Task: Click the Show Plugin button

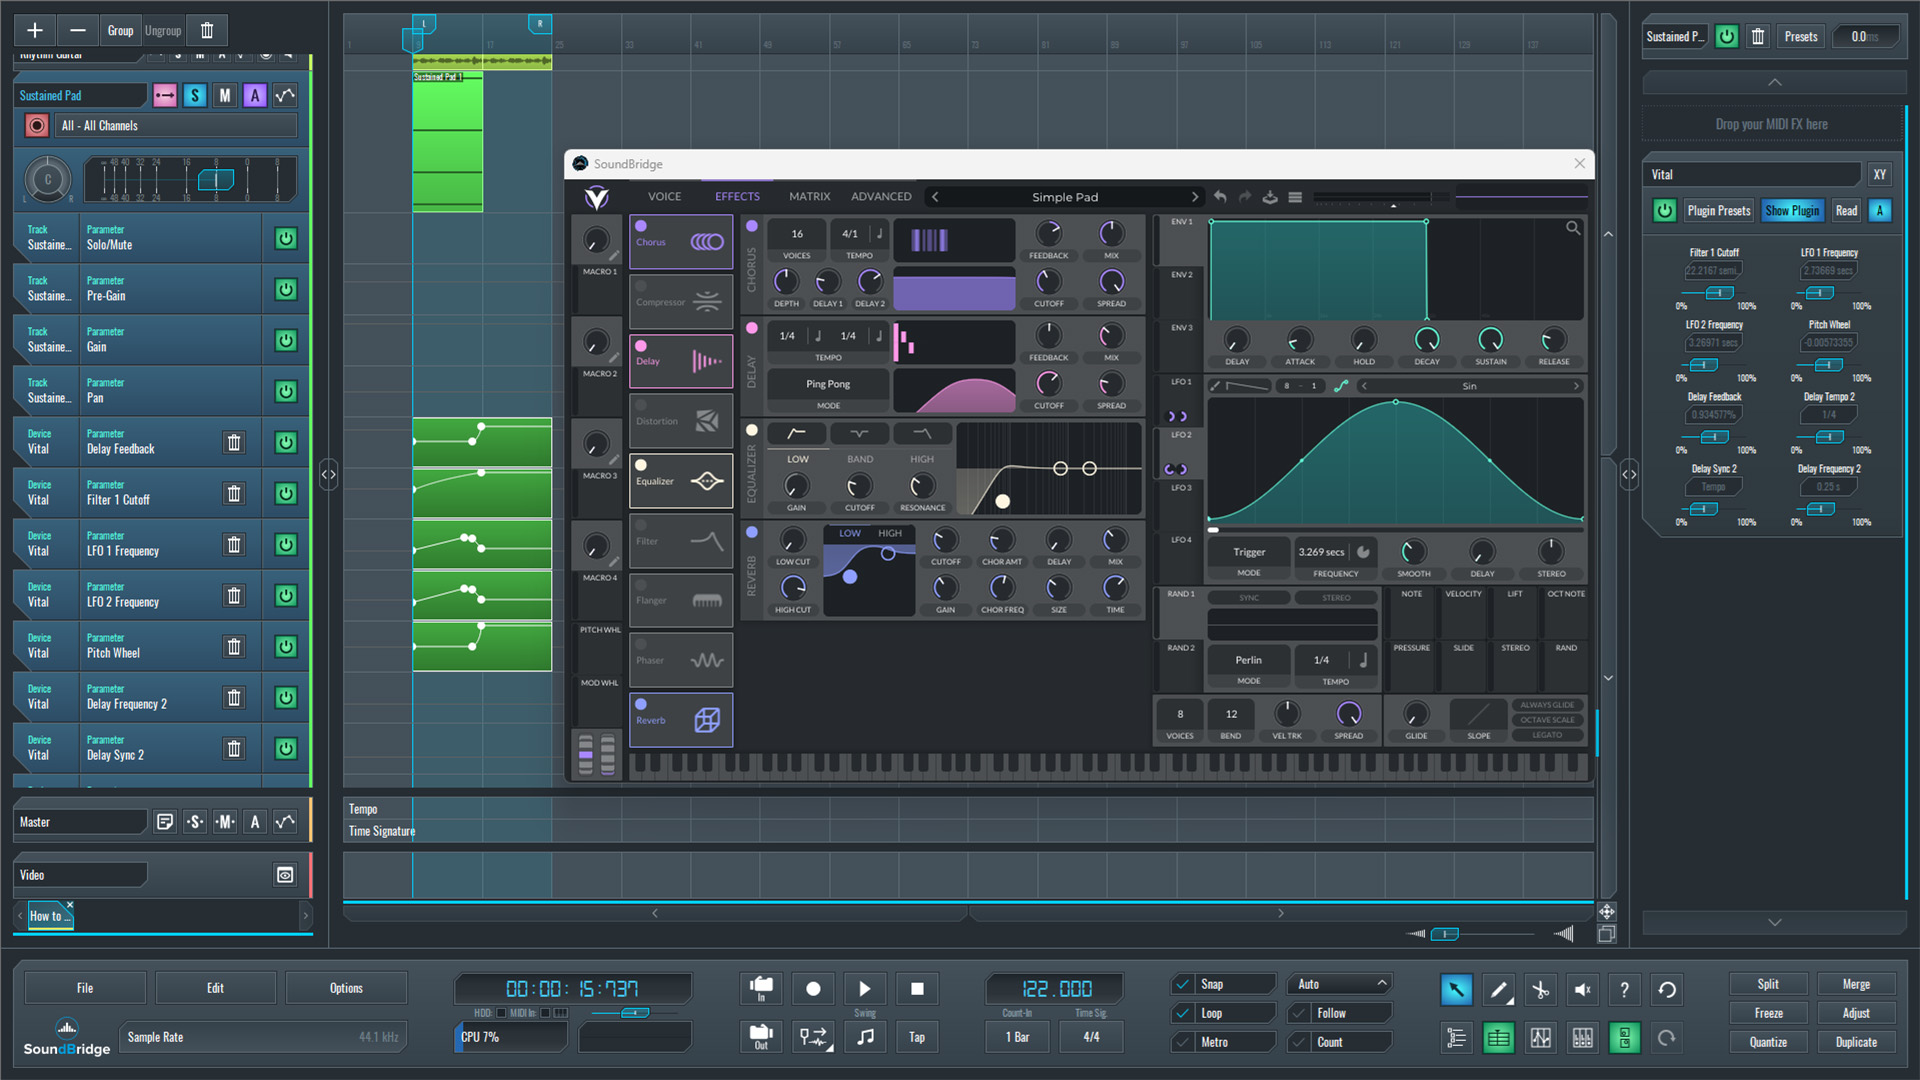Action: [x=1792, y=211]
